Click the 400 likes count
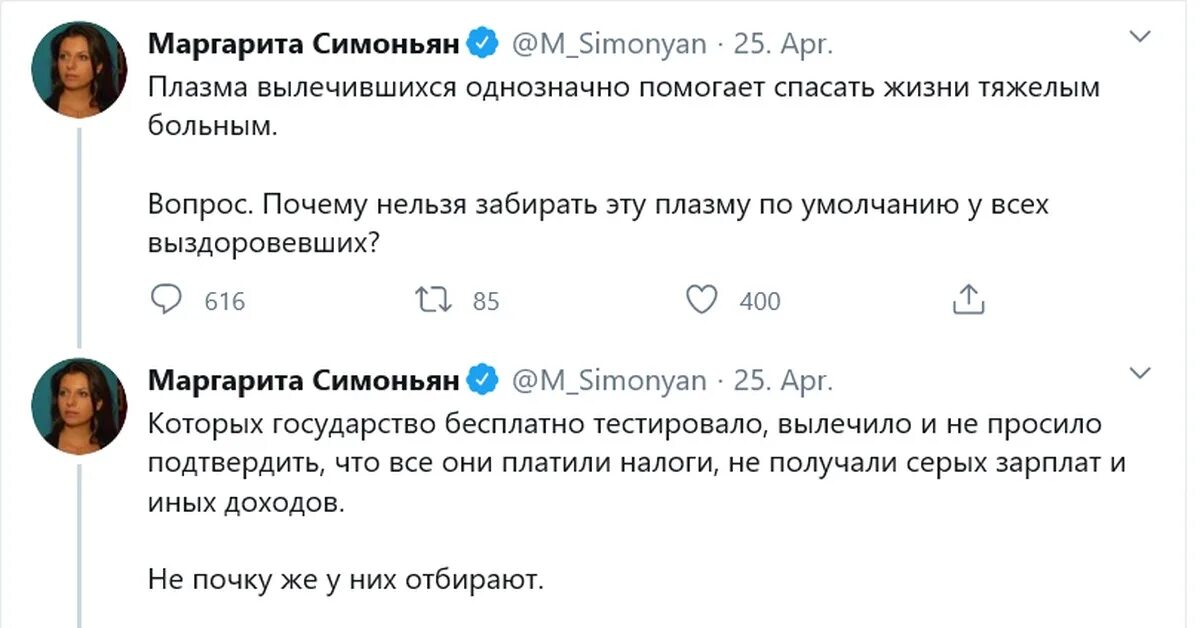Viewport: 1200px width, 628px height. click(x=760, y=301)
